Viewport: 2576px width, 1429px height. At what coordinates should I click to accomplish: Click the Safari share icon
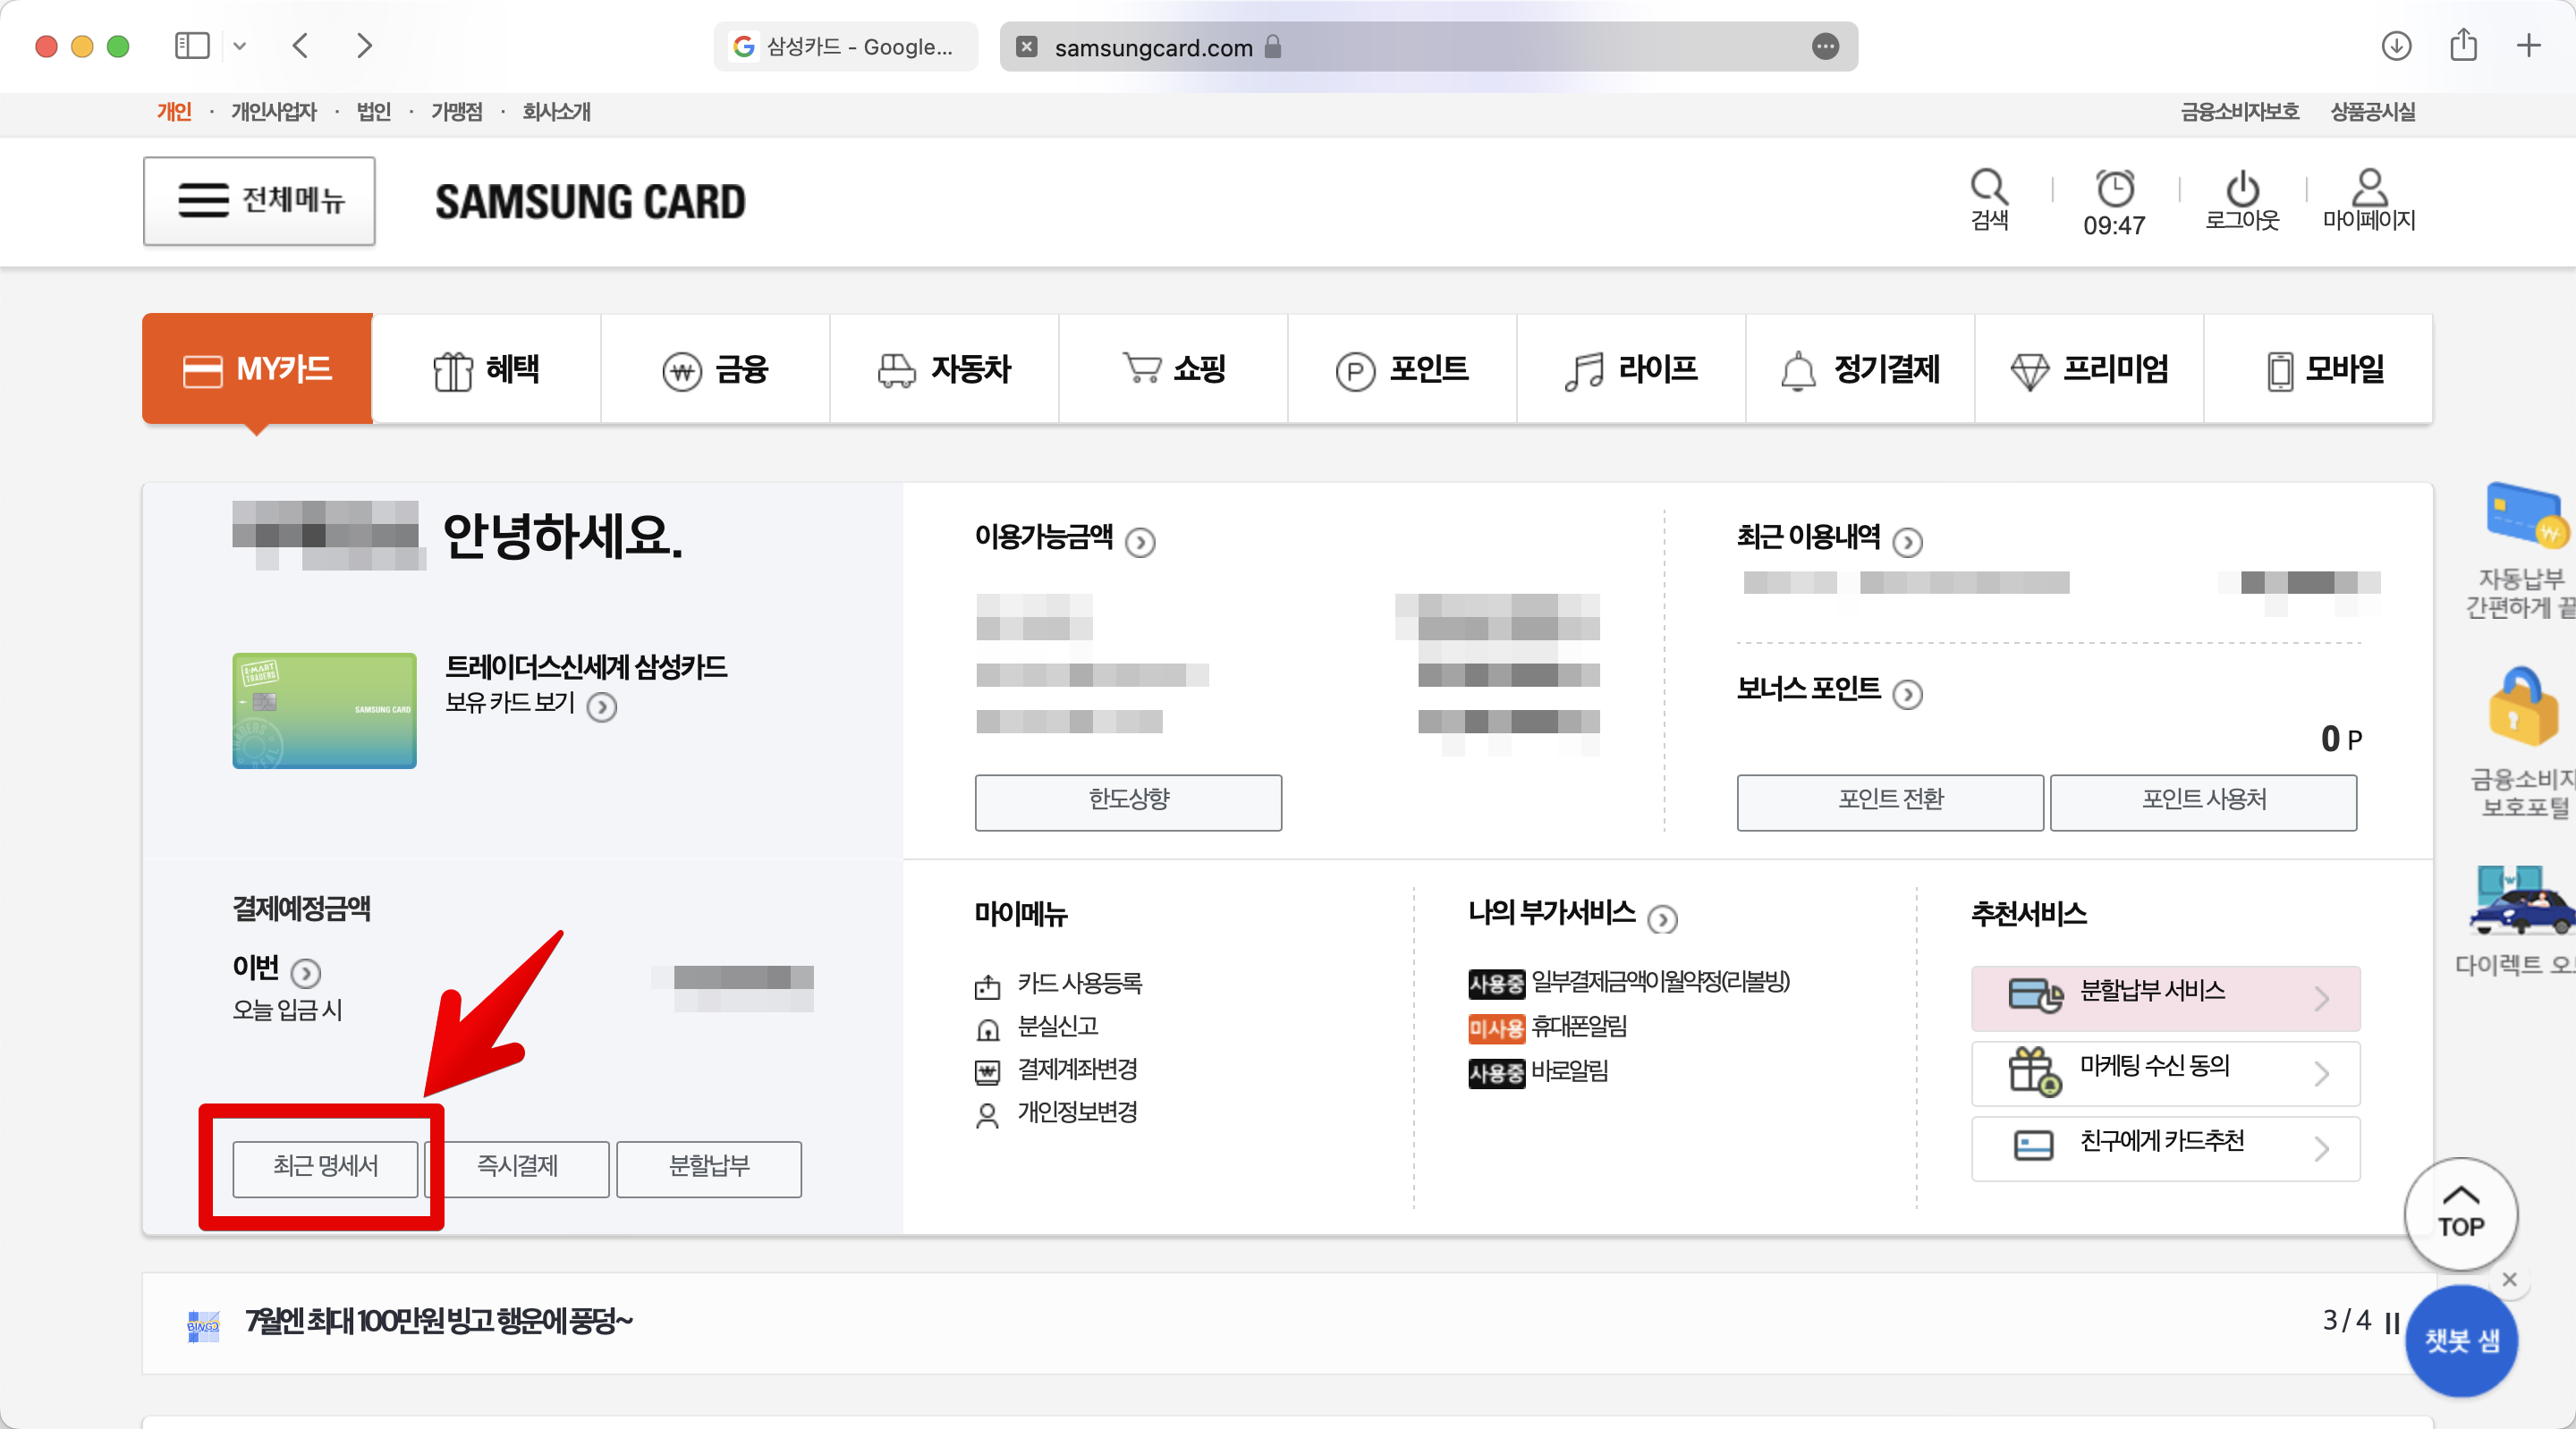point(2463,46)
